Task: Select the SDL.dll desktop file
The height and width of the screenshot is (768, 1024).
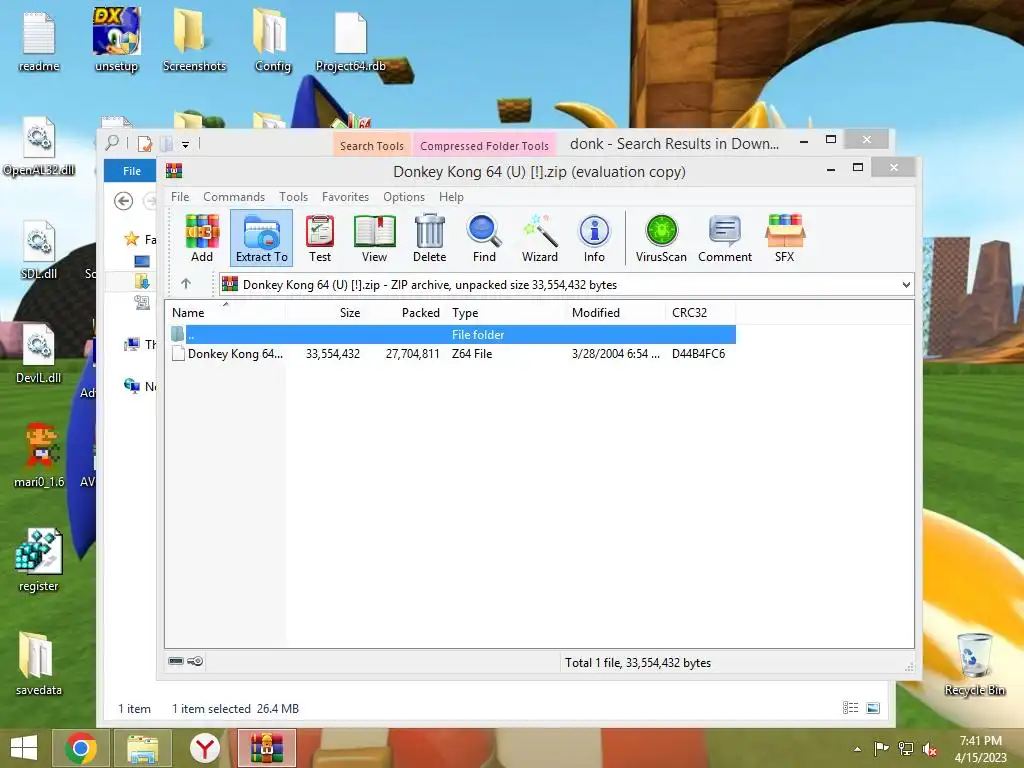Action: (39, 250)
